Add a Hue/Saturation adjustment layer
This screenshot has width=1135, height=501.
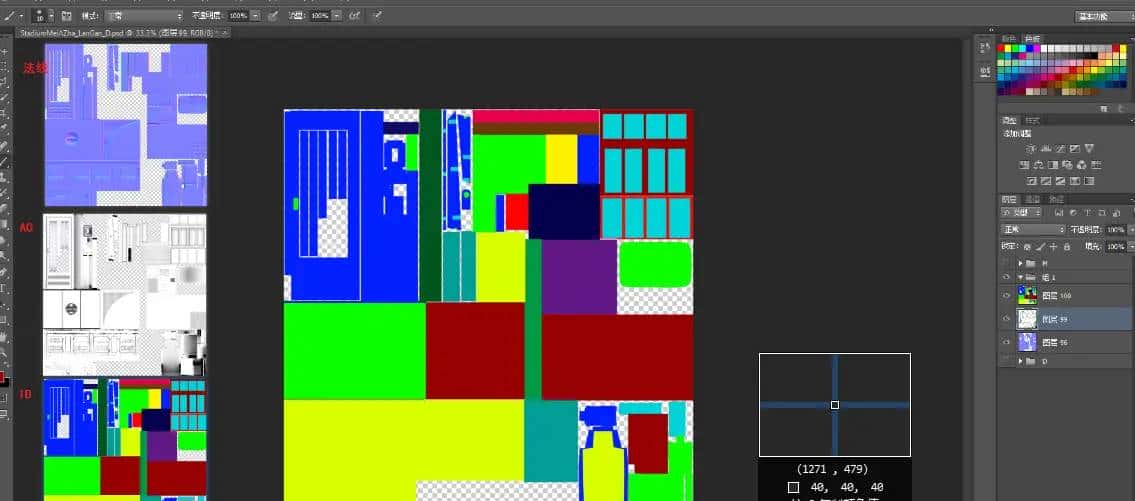(1024, 164)
